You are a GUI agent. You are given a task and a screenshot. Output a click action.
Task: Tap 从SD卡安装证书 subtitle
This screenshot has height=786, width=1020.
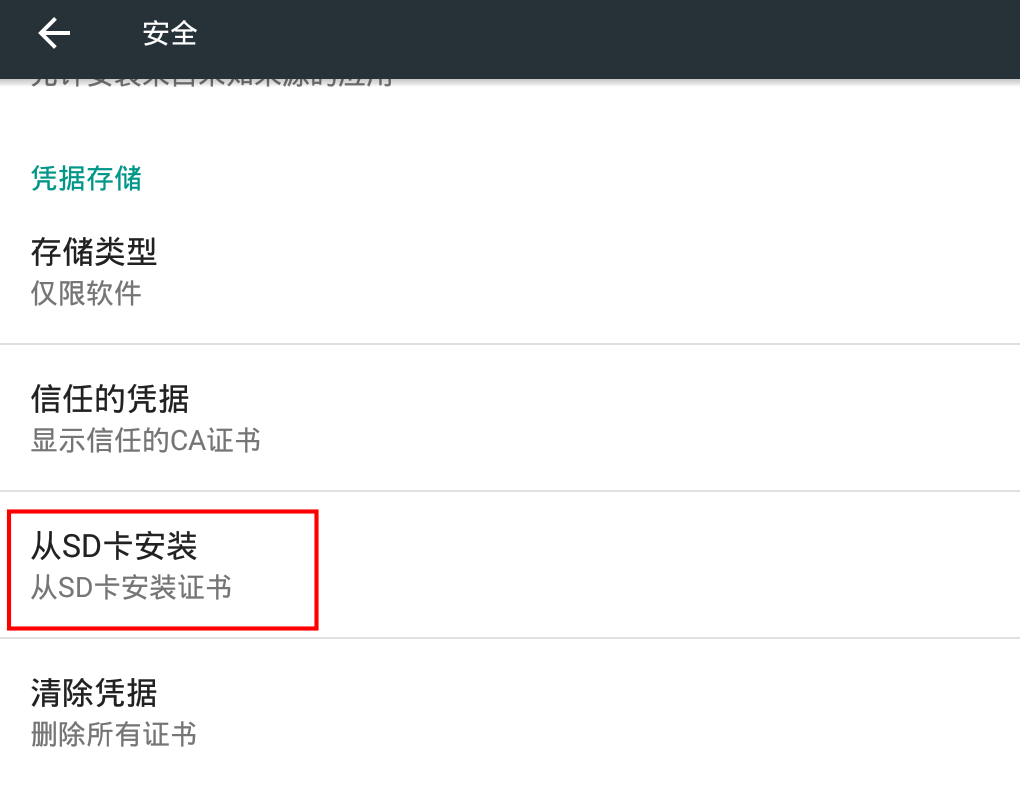(131, 588)
